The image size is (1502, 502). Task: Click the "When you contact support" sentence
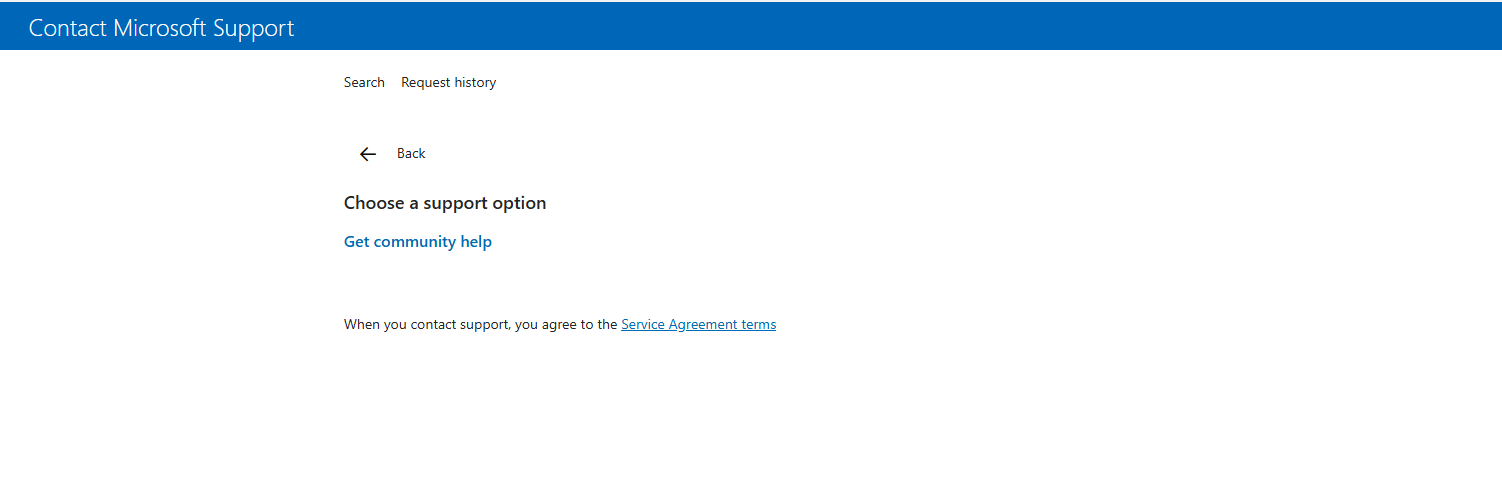[x=480, y=324]
